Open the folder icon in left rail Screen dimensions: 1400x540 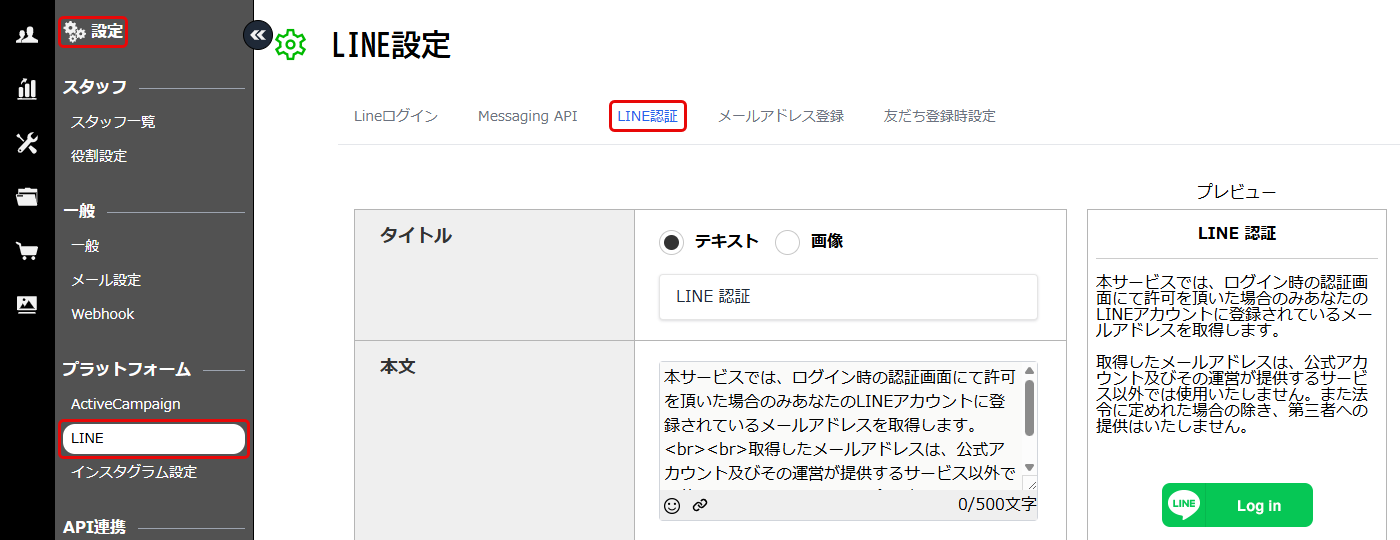click(27, 197)
